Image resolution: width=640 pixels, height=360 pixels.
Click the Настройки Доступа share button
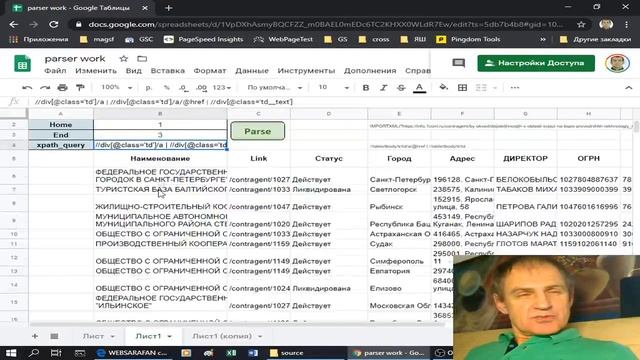coord(536,63)
